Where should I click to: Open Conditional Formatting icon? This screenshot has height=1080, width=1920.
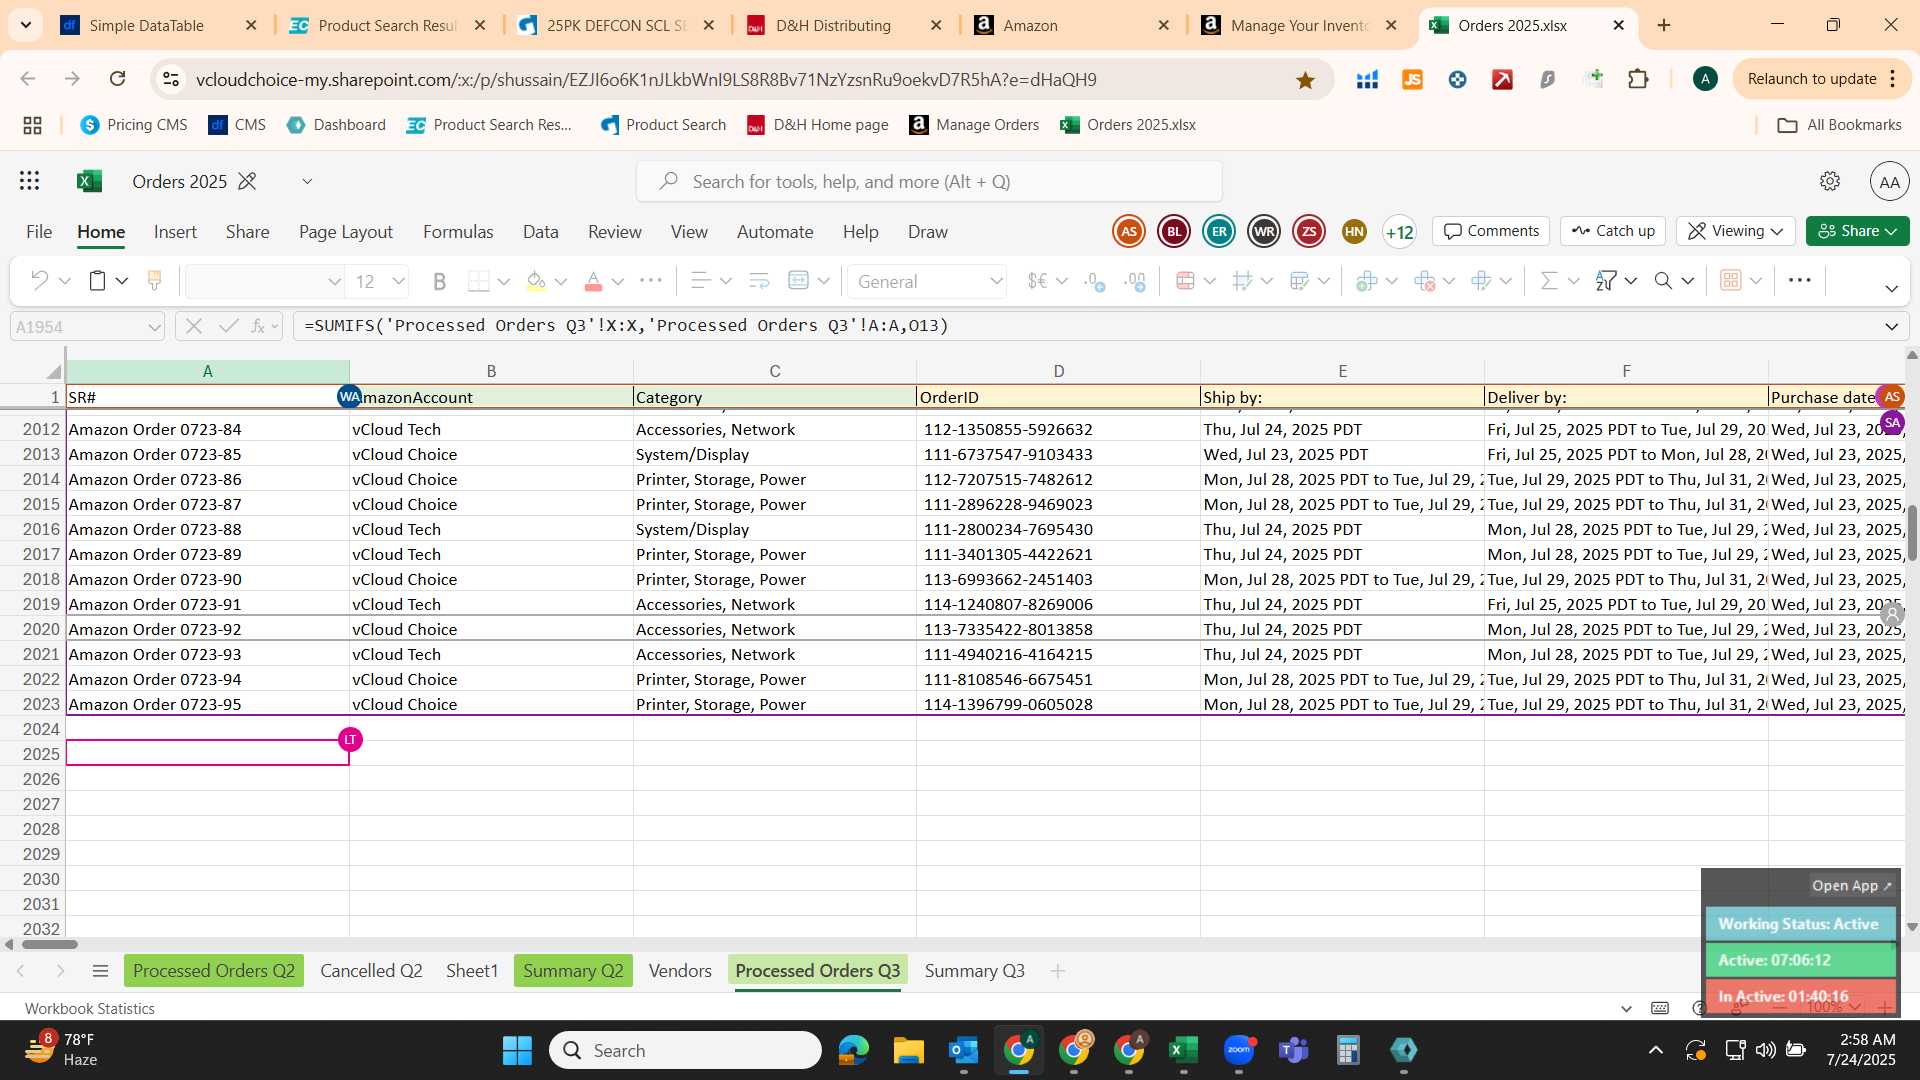coord(1185,281)
